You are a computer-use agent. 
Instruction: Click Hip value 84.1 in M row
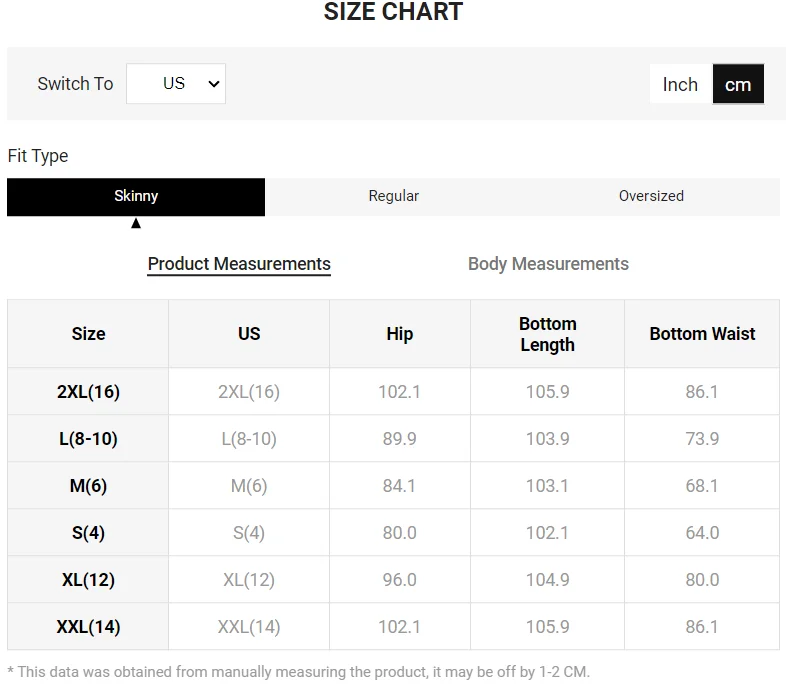point(400,486)
